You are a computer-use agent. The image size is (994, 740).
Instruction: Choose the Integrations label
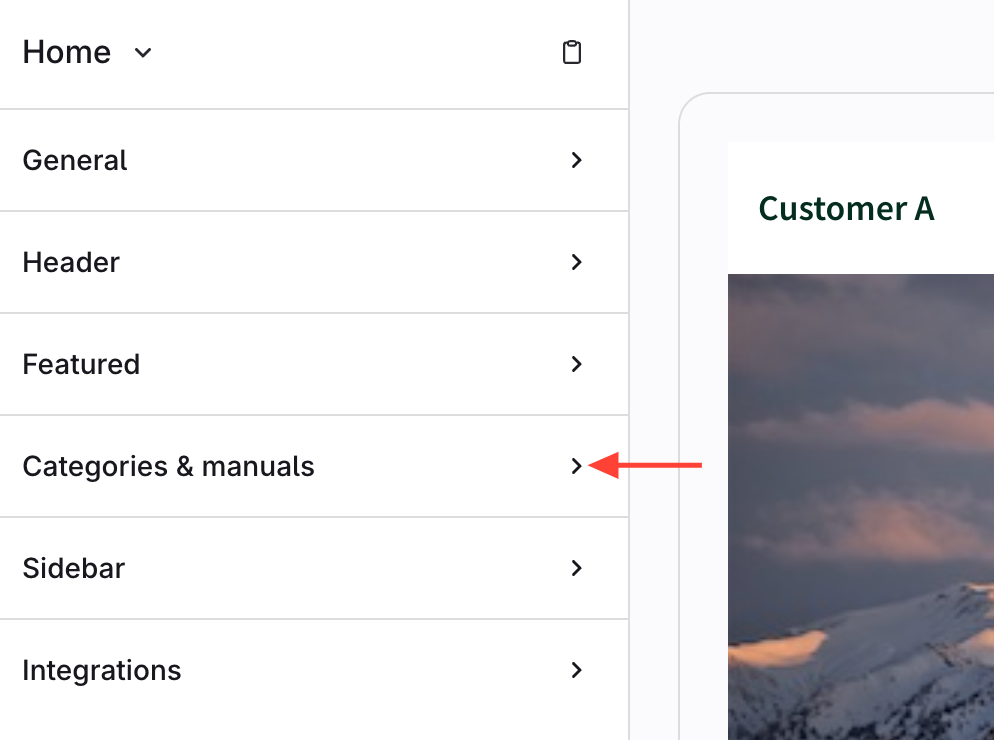click(x=102, y=670)
